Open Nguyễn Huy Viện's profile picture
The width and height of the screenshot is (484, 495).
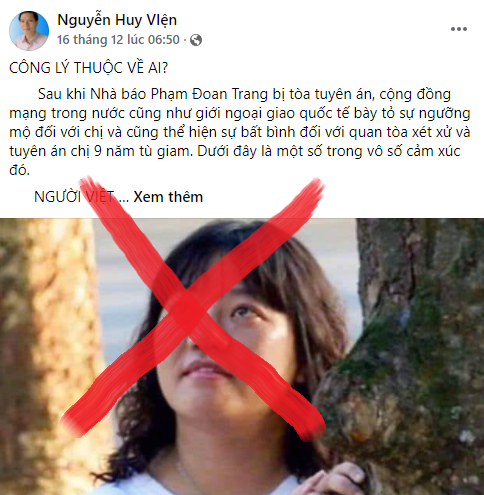tap(29, 31)
